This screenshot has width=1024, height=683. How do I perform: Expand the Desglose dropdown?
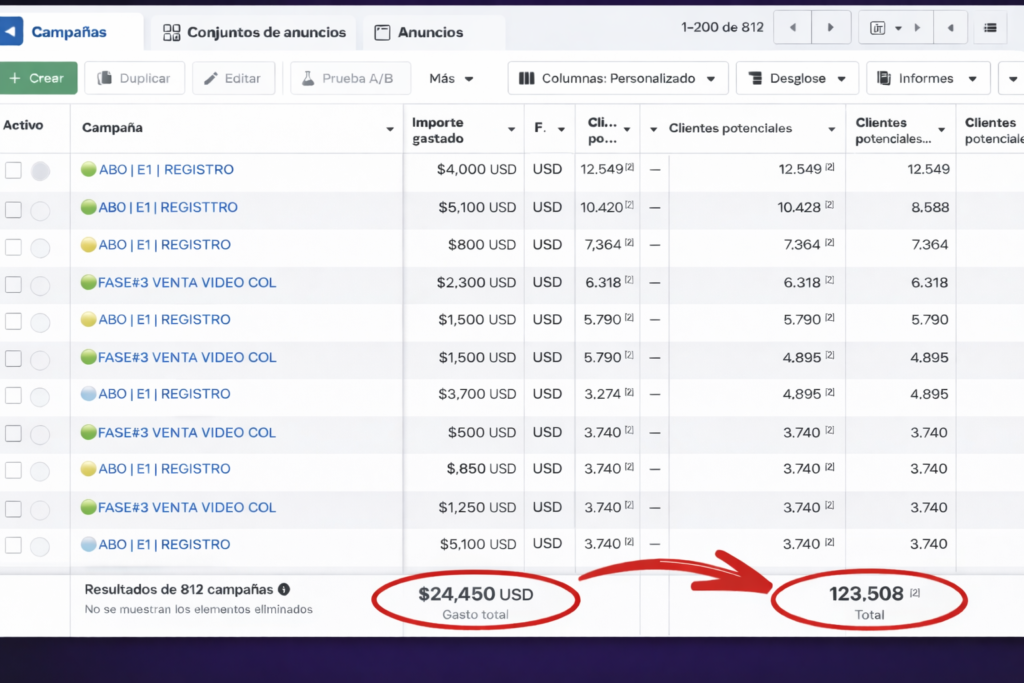point(796,78)
